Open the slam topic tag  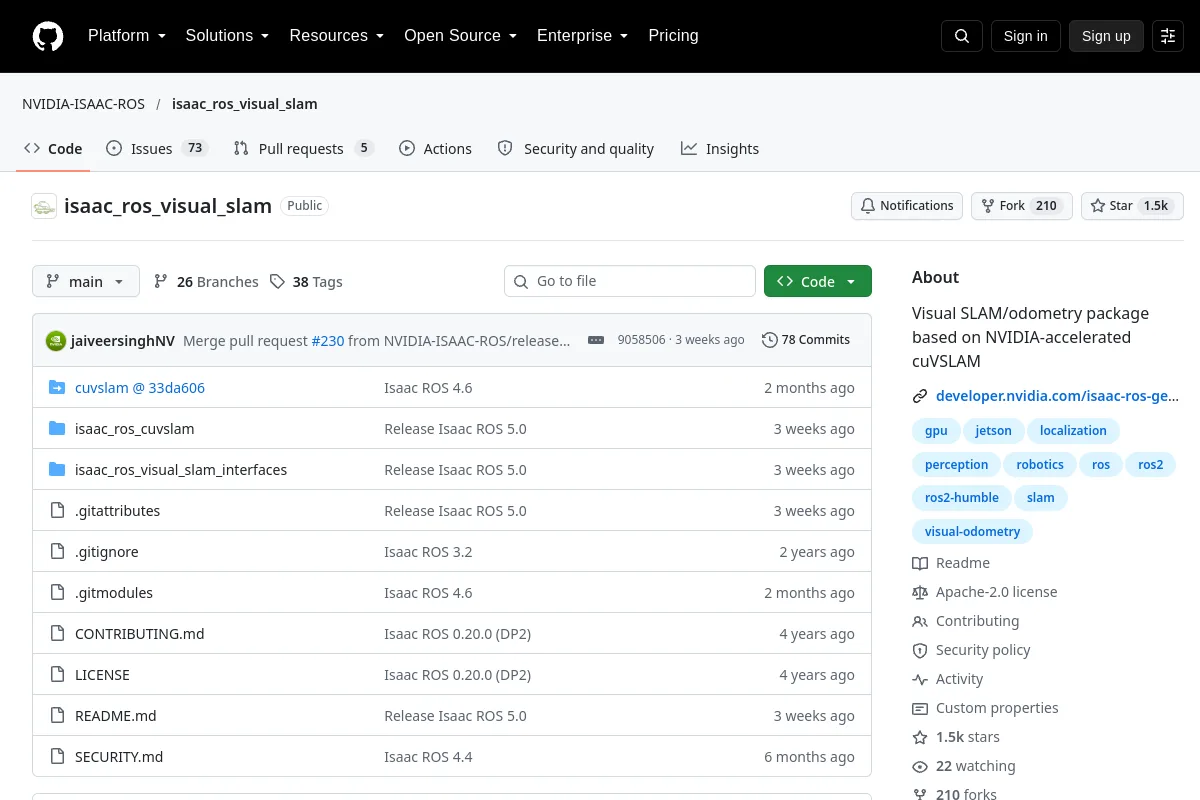[1041, 498]
